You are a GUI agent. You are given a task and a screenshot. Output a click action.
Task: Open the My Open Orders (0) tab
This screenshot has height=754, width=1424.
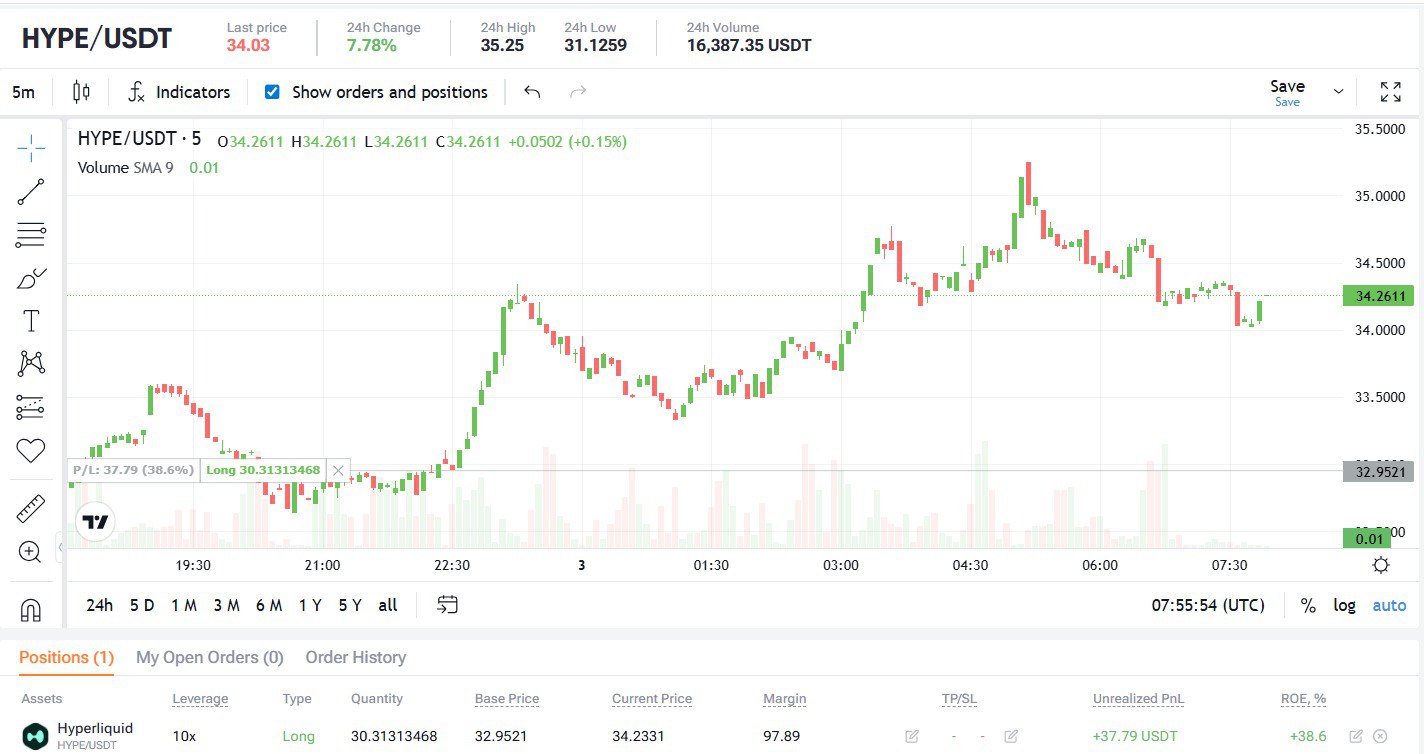click(x=210, y=657)
